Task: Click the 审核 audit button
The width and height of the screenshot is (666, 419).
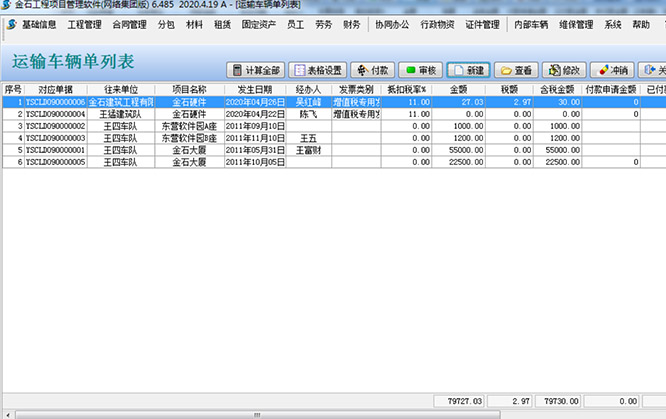Action: click(x=420, y=70)
